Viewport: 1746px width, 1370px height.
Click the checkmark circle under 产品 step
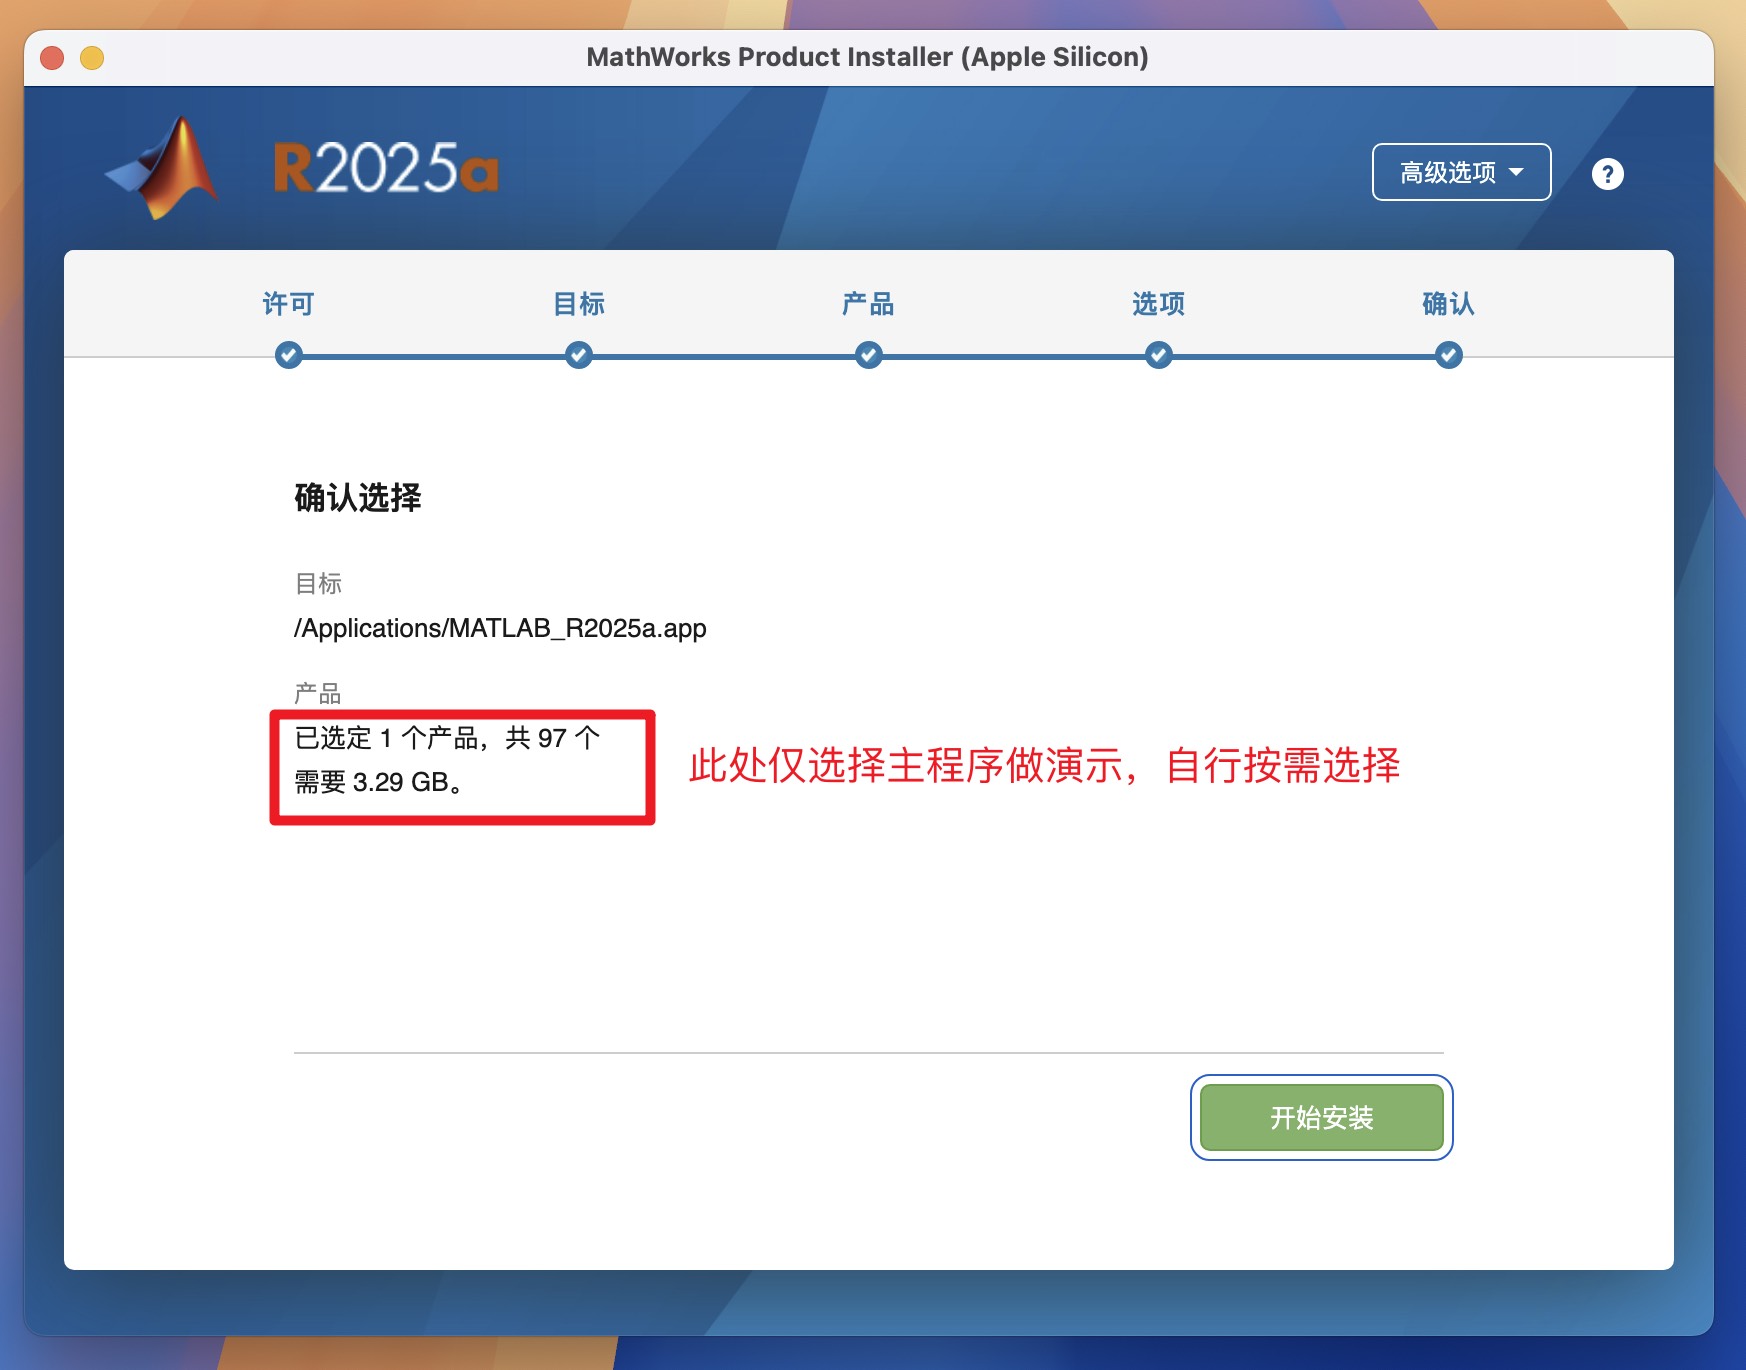(x=868, y=355)
